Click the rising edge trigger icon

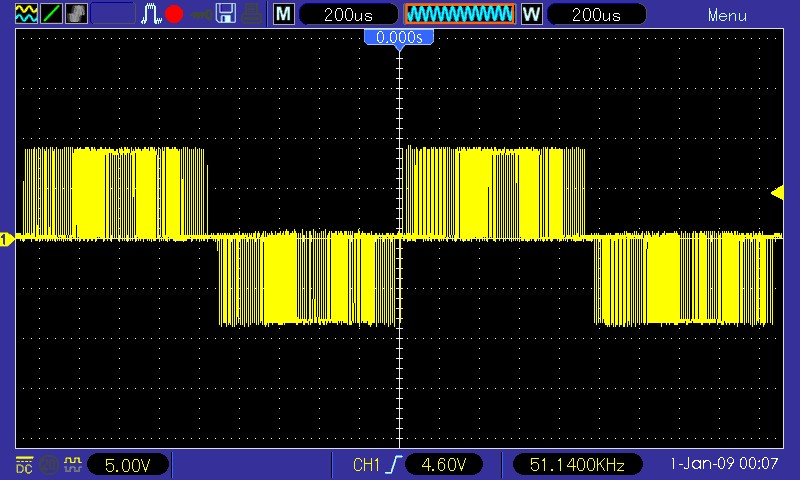[394, 465]
